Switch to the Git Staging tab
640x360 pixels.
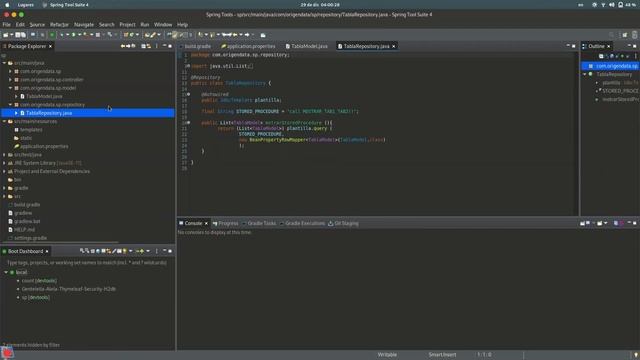tap(343, 224)
